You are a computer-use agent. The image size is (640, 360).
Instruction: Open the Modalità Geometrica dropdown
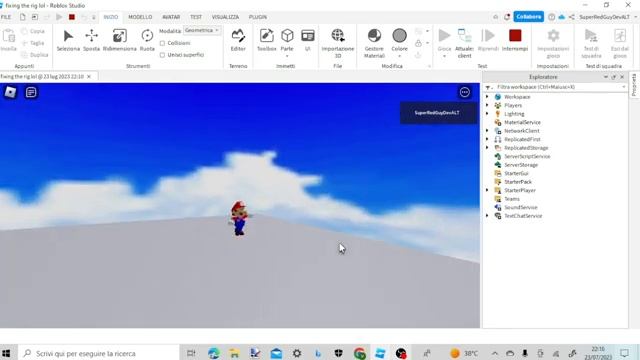202,31
